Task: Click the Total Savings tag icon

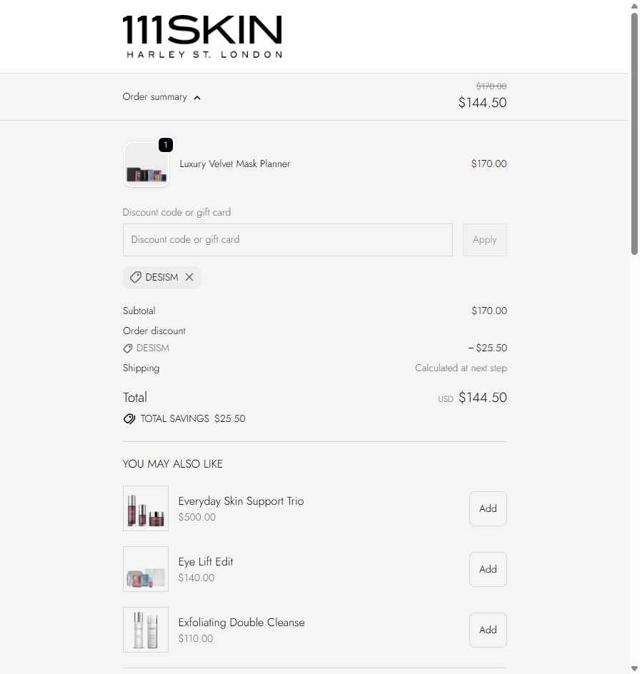Action: point(129,419)
